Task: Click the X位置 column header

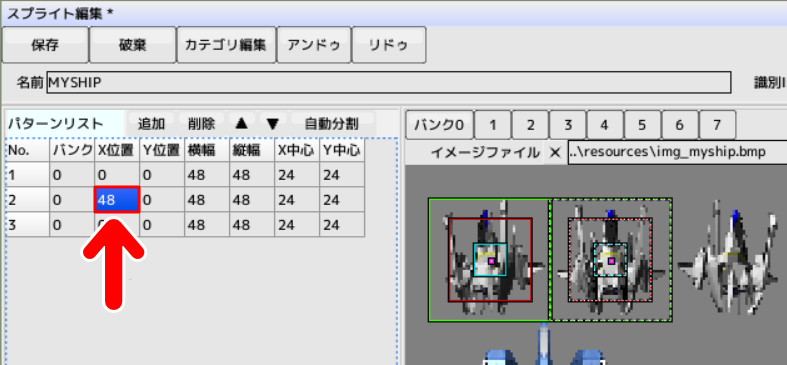Action: 117,150
